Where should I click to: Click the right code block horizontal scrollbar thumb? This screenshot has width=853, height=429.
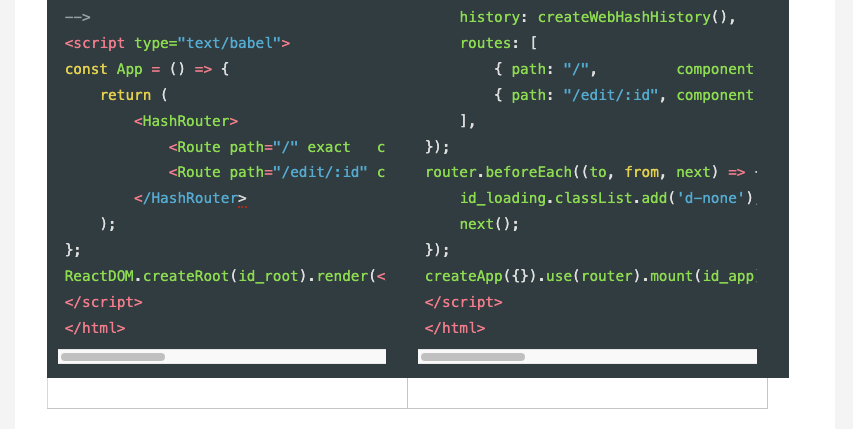click(473, 357)
